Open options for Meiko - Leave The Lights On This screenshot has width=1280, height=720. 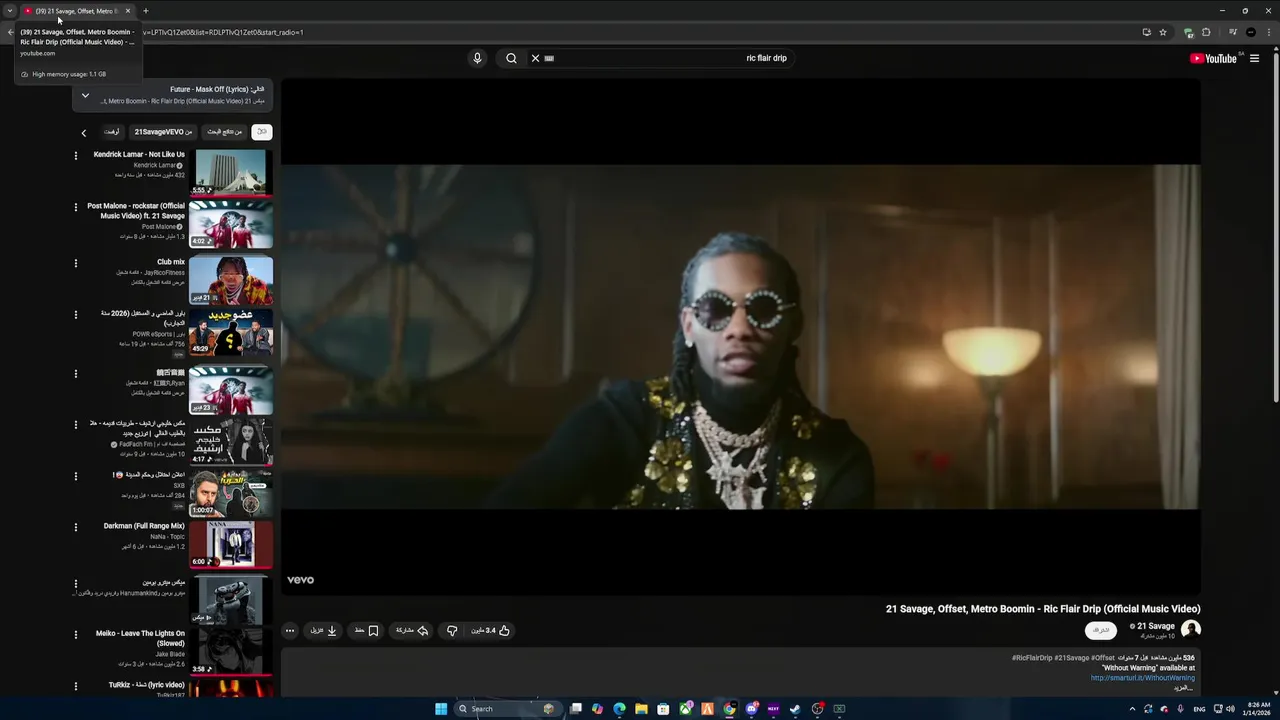click(75, 634)
